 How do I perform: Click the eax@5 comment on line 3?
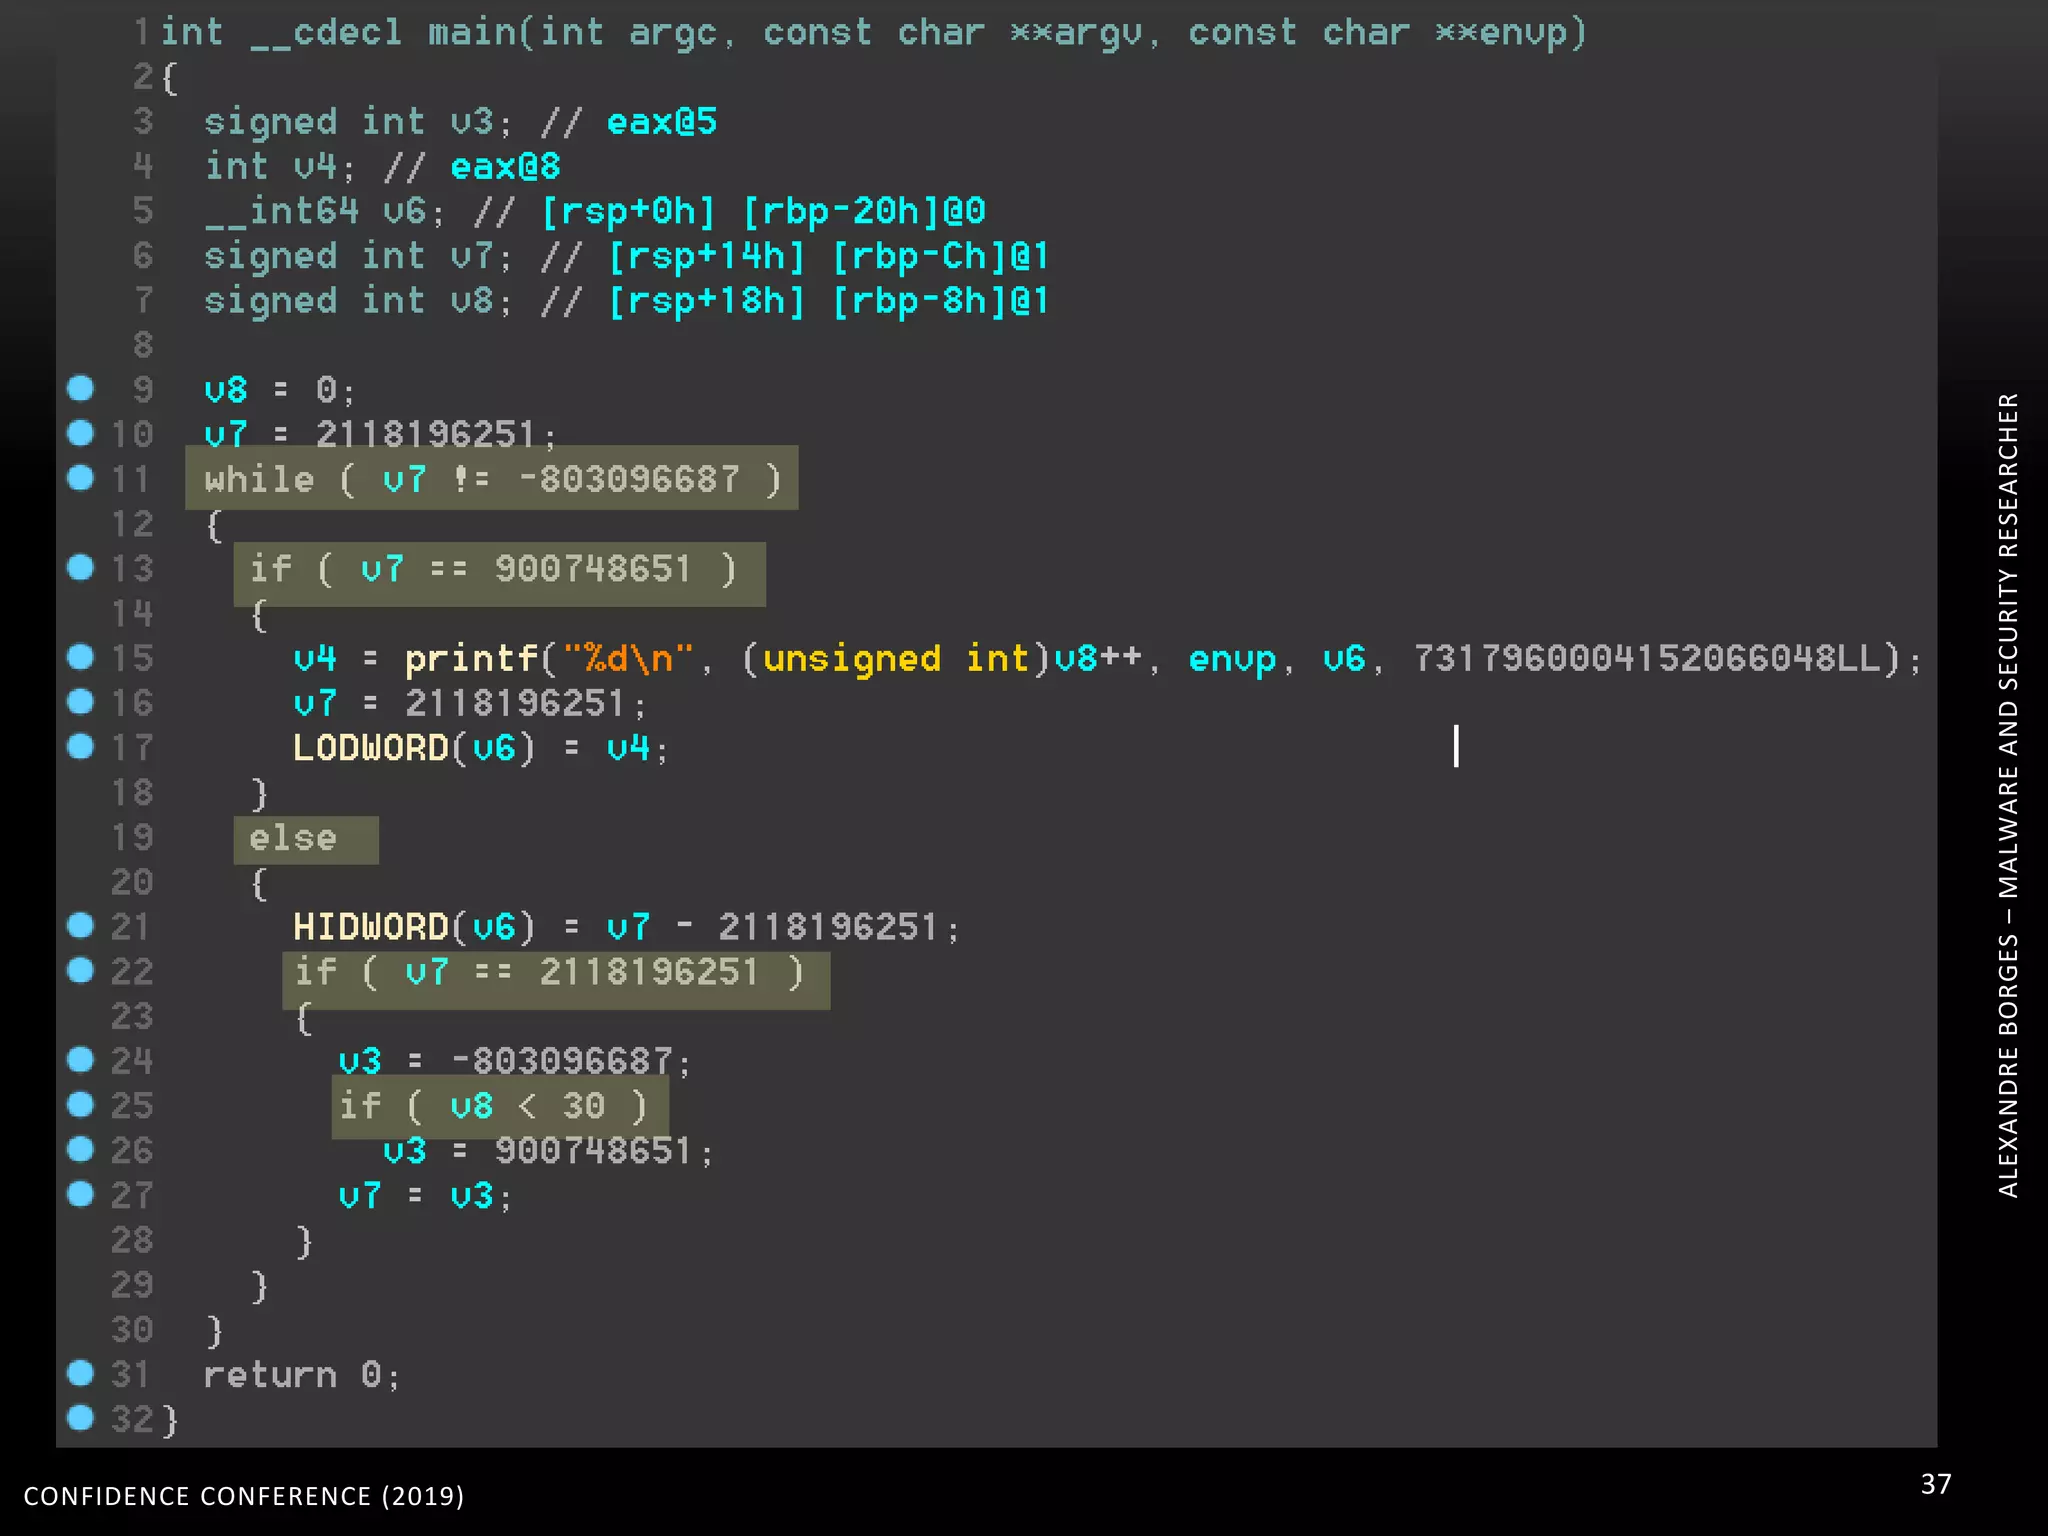(662, 122)
